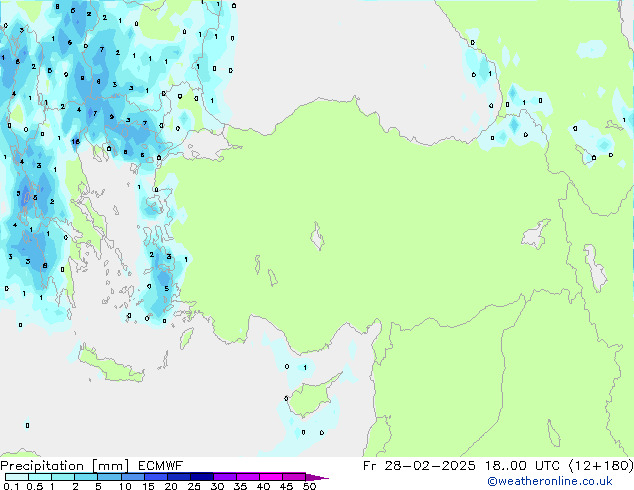The width and height of the screenshot is (634, 490).
Task: Select the 15–20 mm legend color box
Action: coord(156,477)
